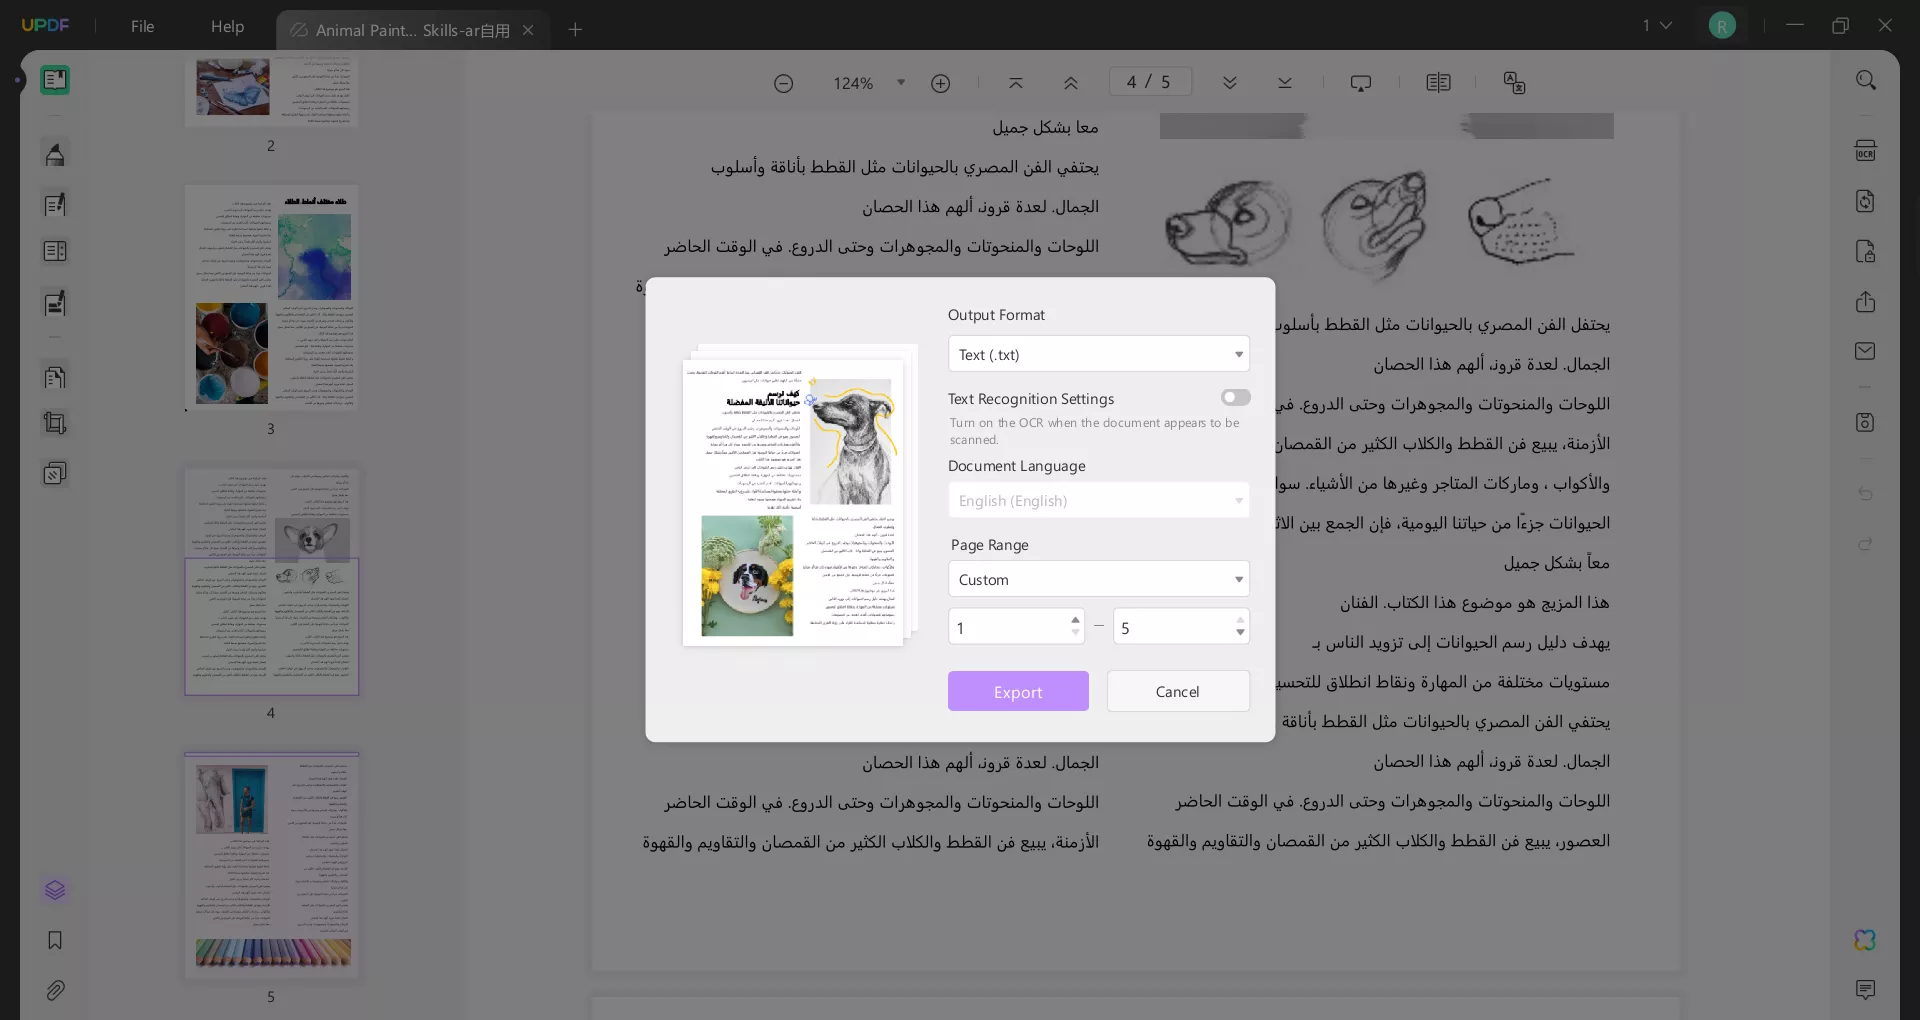Click the protect PDF icon

tap(1866, 251)
